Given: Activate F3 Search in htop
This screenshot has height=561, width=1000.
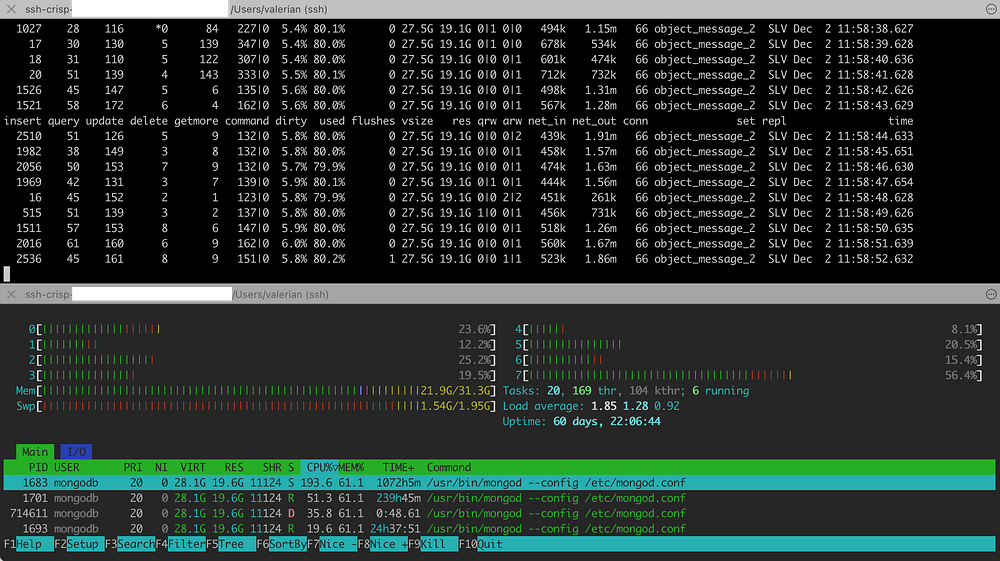Looking at the screenshot, I should click(x=129, y=544).
